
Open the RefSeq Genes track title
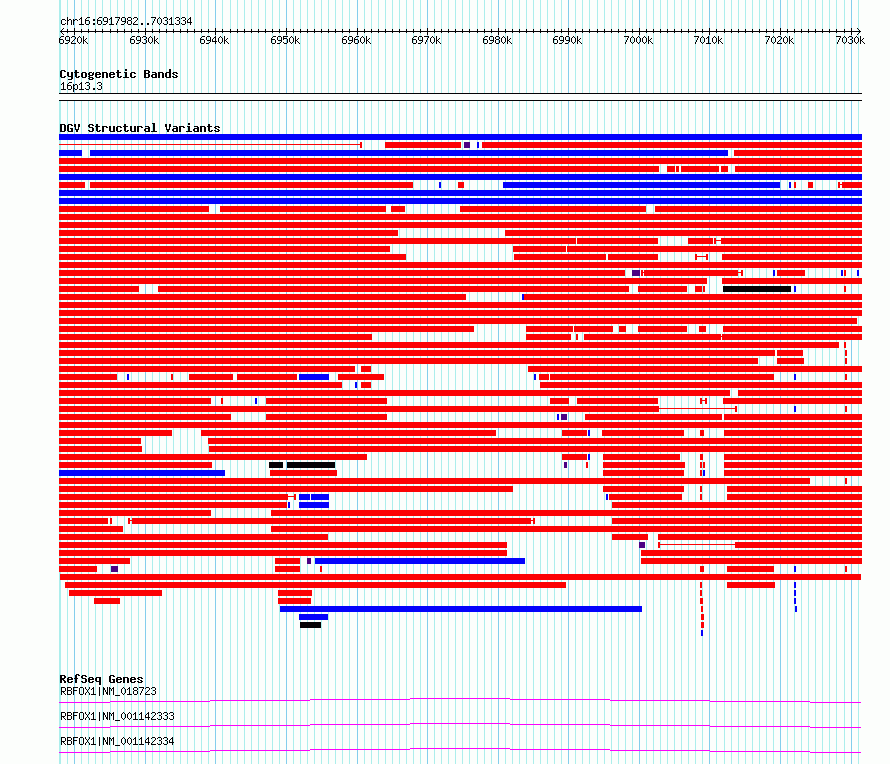point(101,679)
